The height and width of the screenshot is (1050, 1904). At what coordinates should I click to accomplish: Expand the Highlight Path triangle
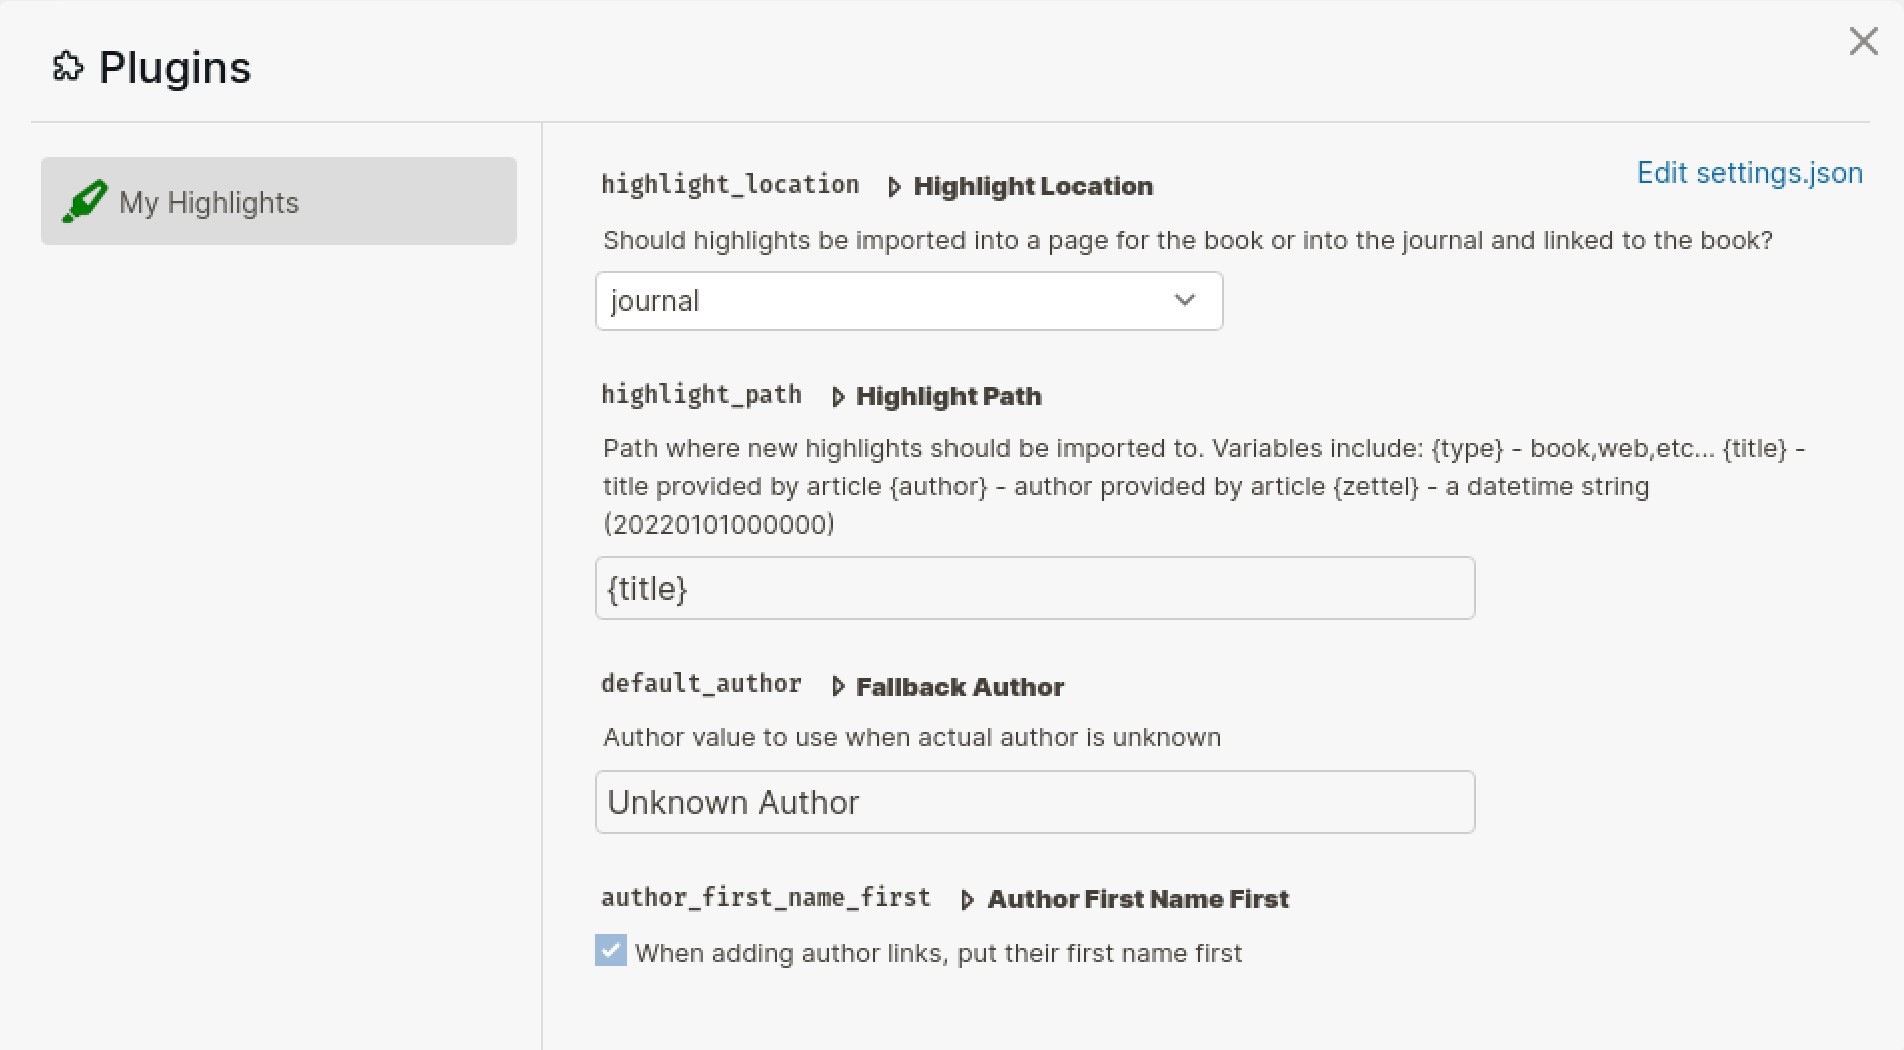(838, 397)
